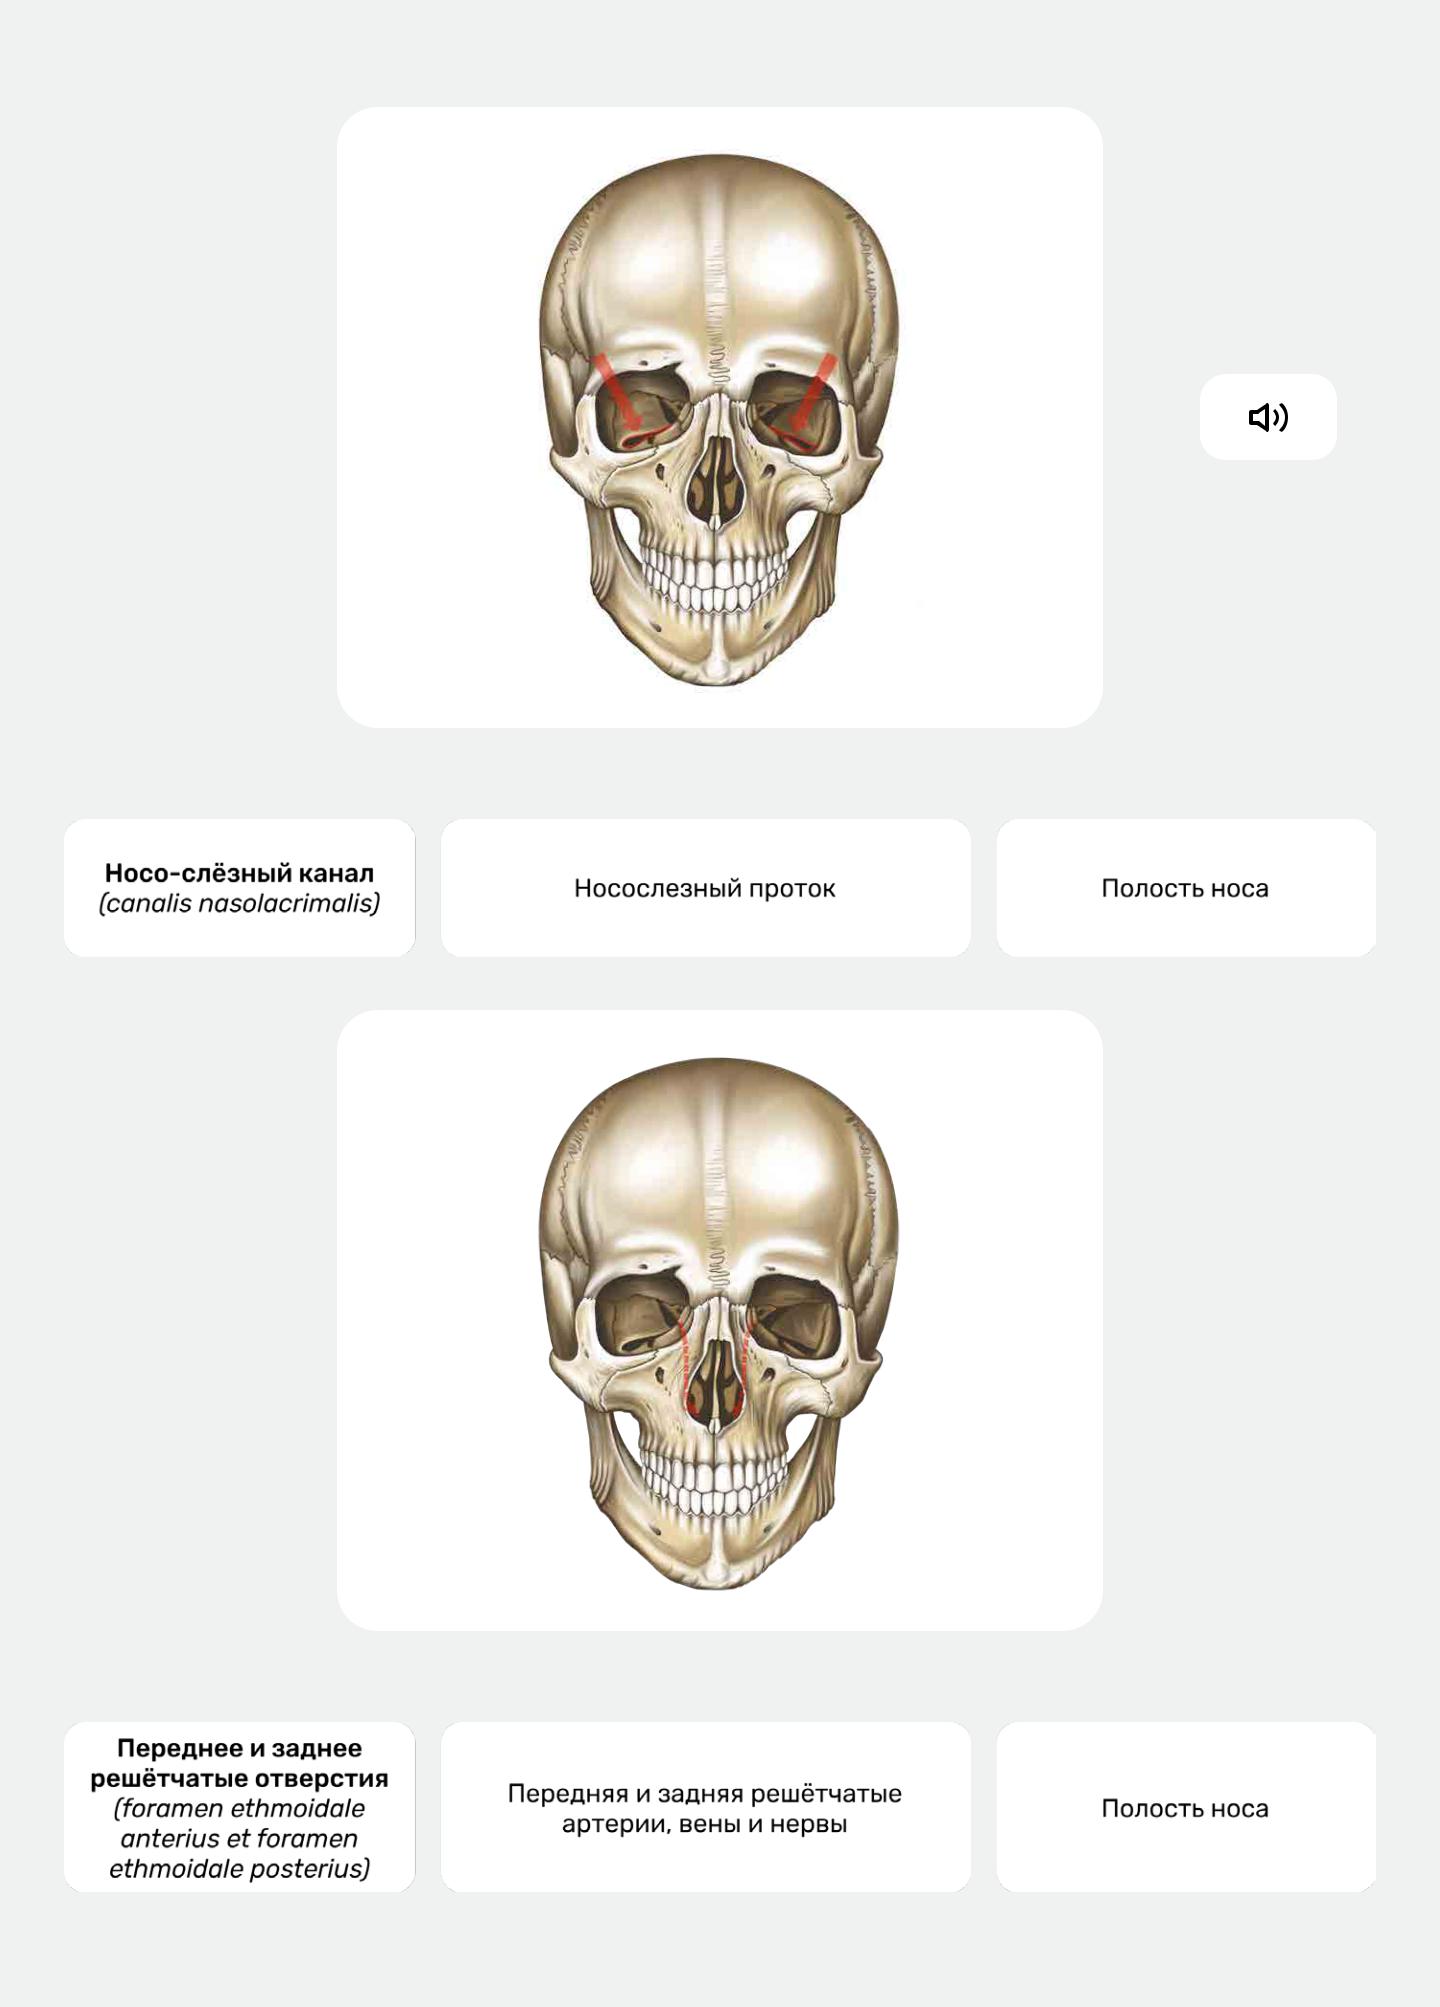Click 'Полость носа' in the nasolacrimal canal row
The height and width of the screenshot is (2007, 1440).
1186,888
